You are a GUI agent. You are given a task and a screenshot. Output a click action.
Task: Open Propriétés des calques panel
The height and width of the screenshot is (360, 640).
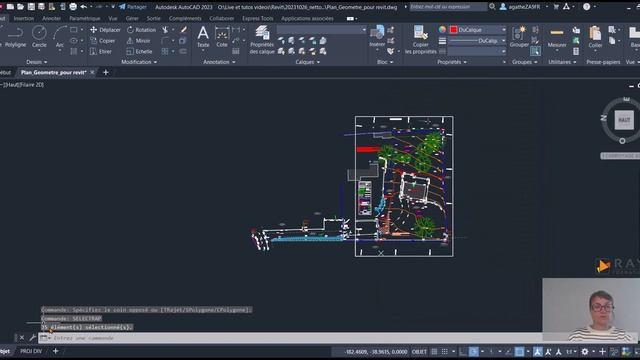(262, 40)
